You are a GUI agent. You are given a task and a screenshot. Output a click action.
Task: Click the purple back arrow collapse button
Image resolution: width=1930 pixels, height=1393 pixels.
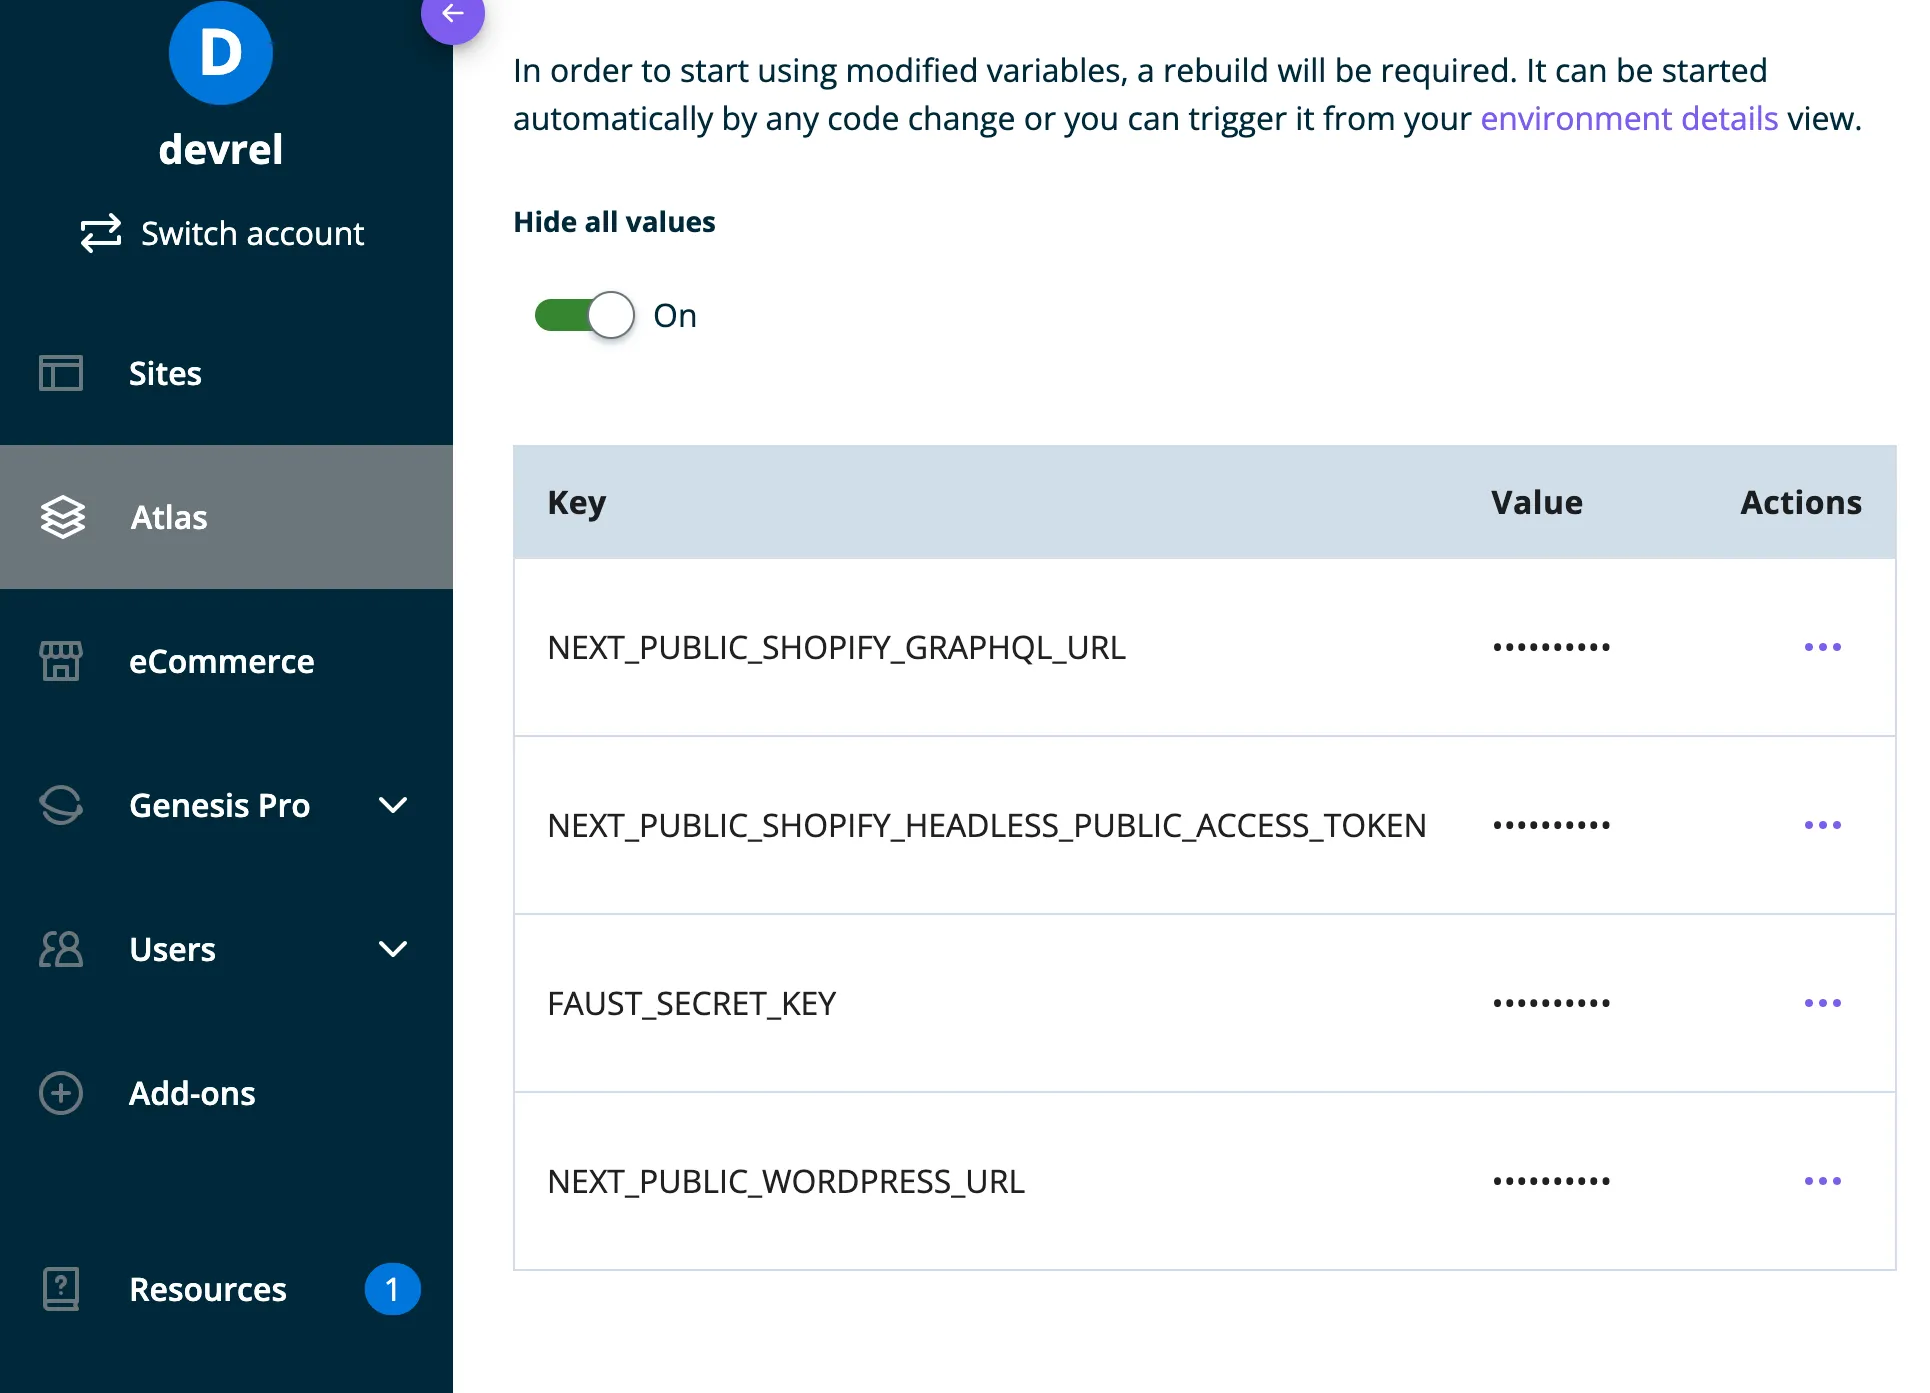[x=453, y=14]
